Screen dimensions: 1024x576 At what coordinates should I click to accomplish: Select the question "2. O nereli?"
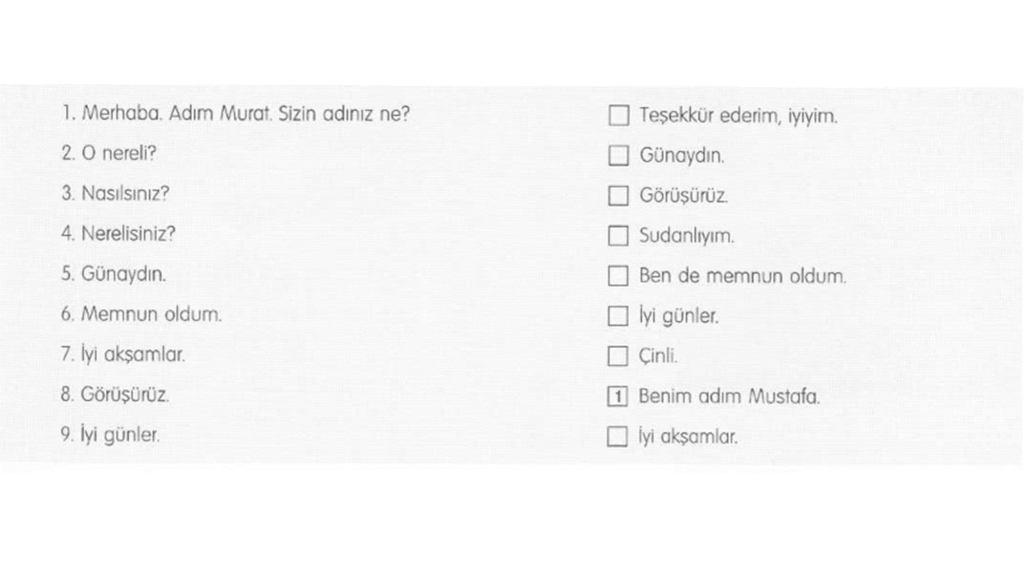tap(108, 154)
